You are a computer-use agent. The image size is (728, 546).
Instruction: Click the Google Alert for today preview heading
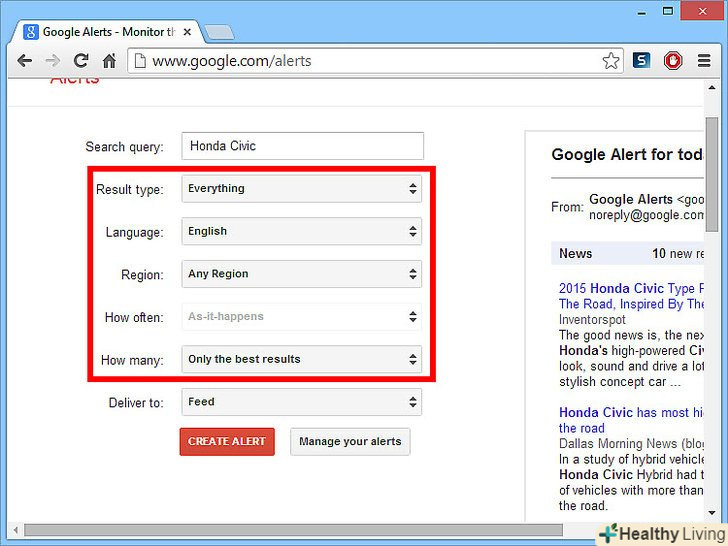(627, 155)
